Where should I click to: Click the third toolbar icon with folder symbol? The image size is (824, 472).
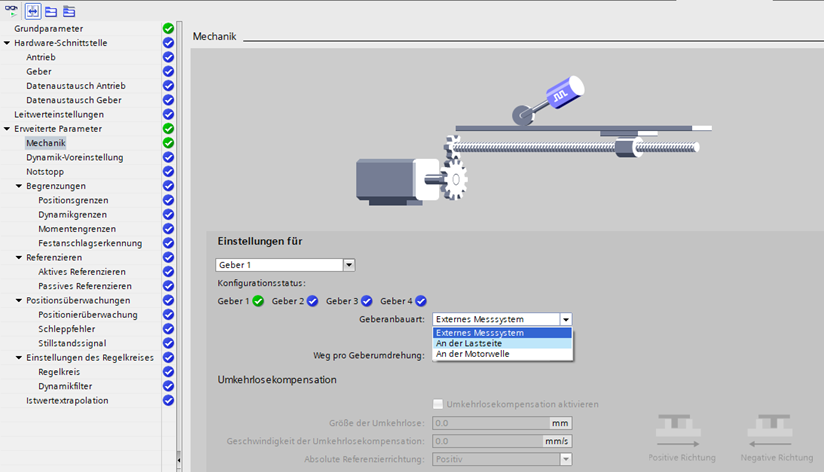(51, 11)
